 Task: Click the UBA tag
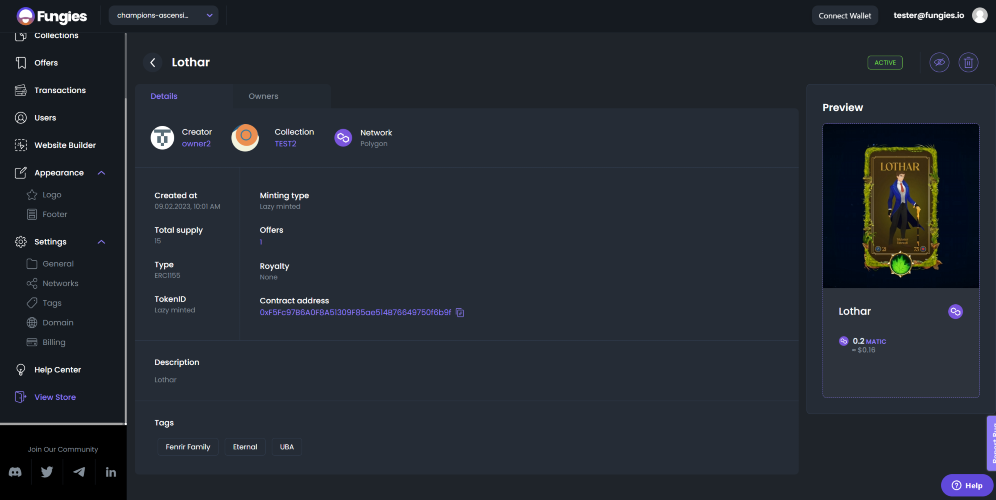pyautogui.click(x=287, y=447)
